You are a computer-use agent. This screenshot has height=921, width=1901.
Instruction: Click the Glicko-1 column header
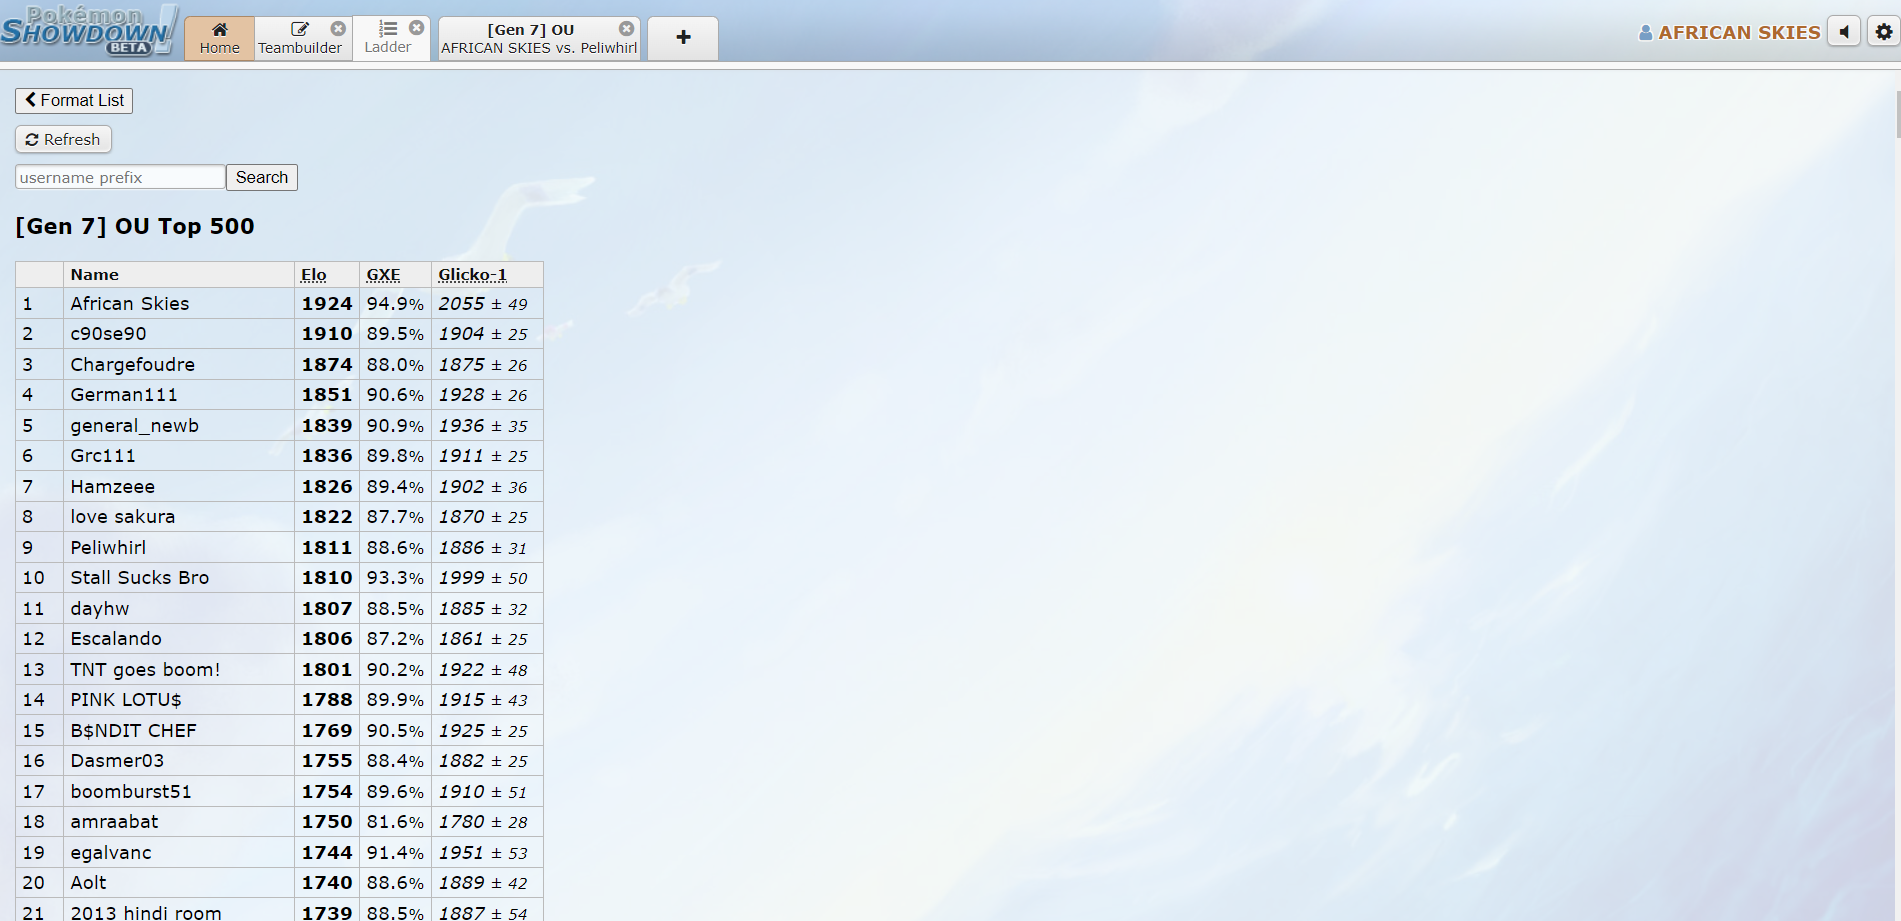(472, 275)
